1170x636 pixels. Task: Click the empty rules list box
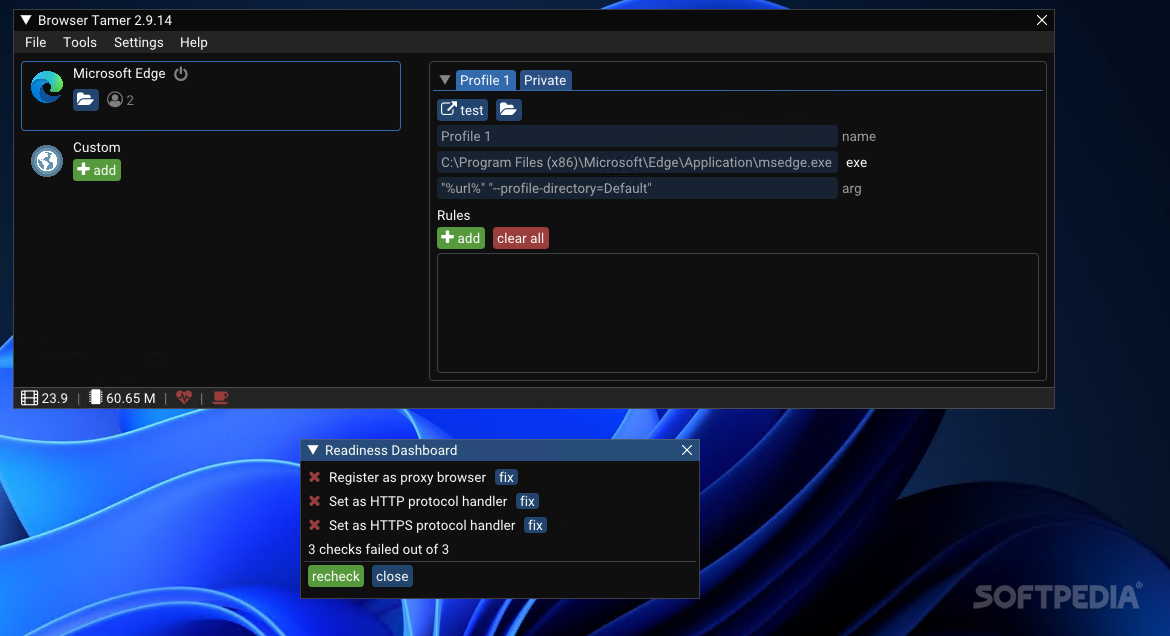pos(738,313)
